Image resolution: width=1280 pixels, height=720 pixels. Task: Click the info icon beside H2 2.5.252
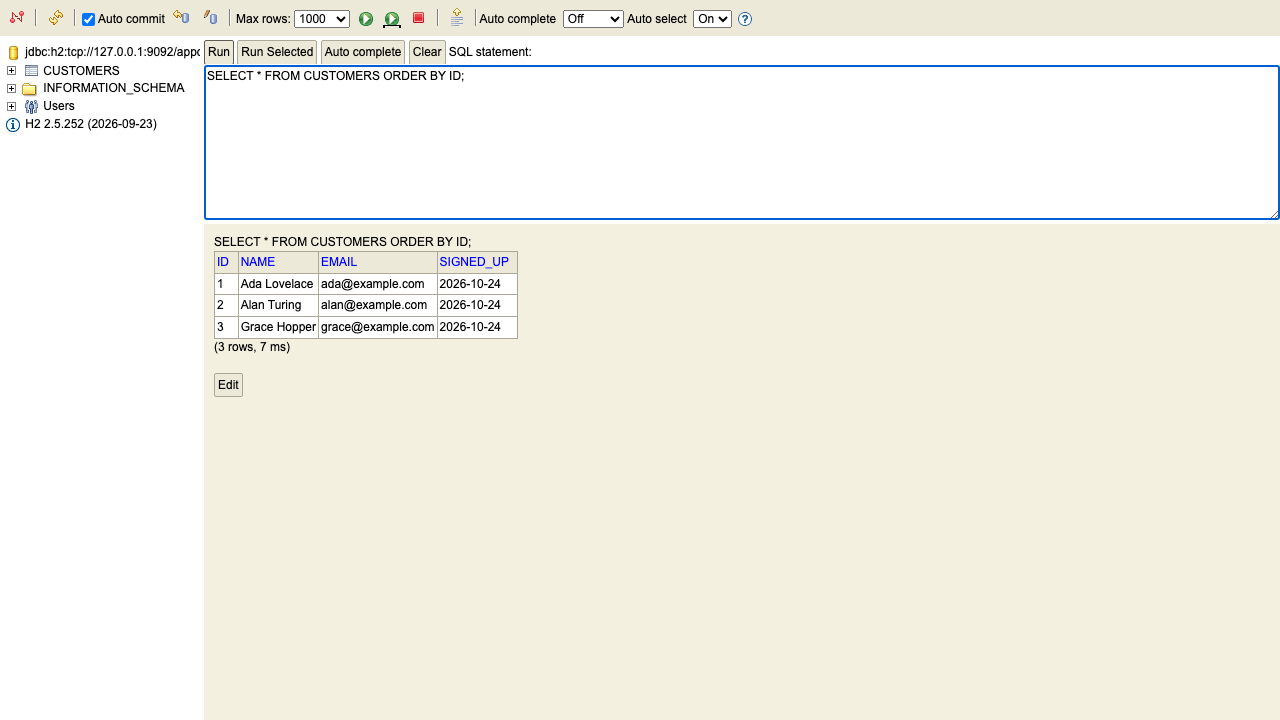pyautogui.click(x=13, y=125)
